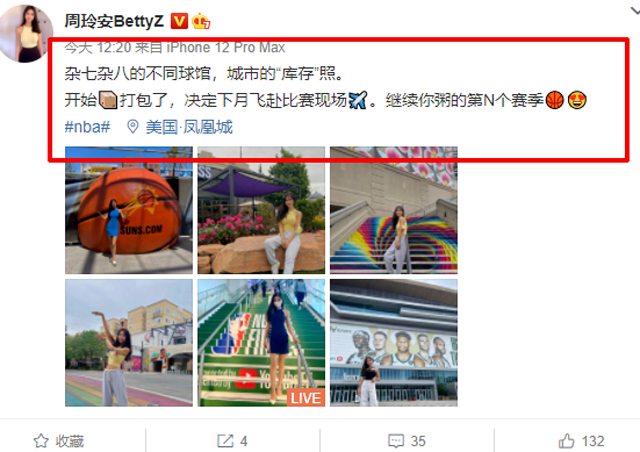Screen dimensions: 640x452
Task: Click the username 周玲安BettyZ
Action: tap(114, 21)
